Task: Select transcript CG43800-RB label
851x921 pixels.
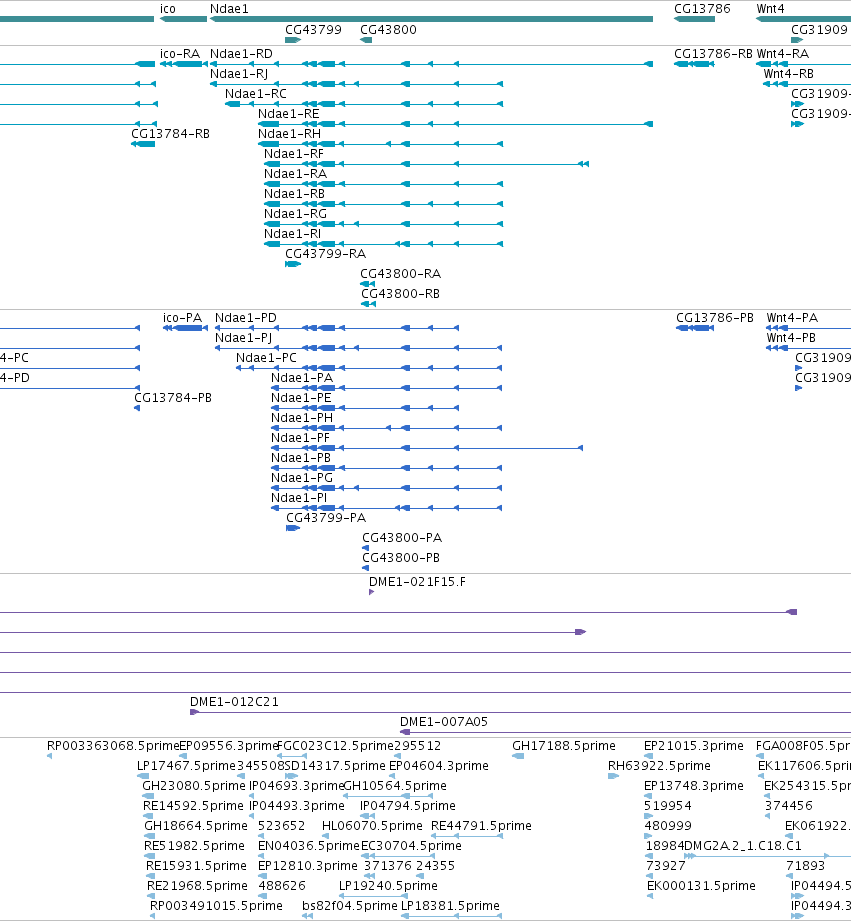Action: coord(401,294)
